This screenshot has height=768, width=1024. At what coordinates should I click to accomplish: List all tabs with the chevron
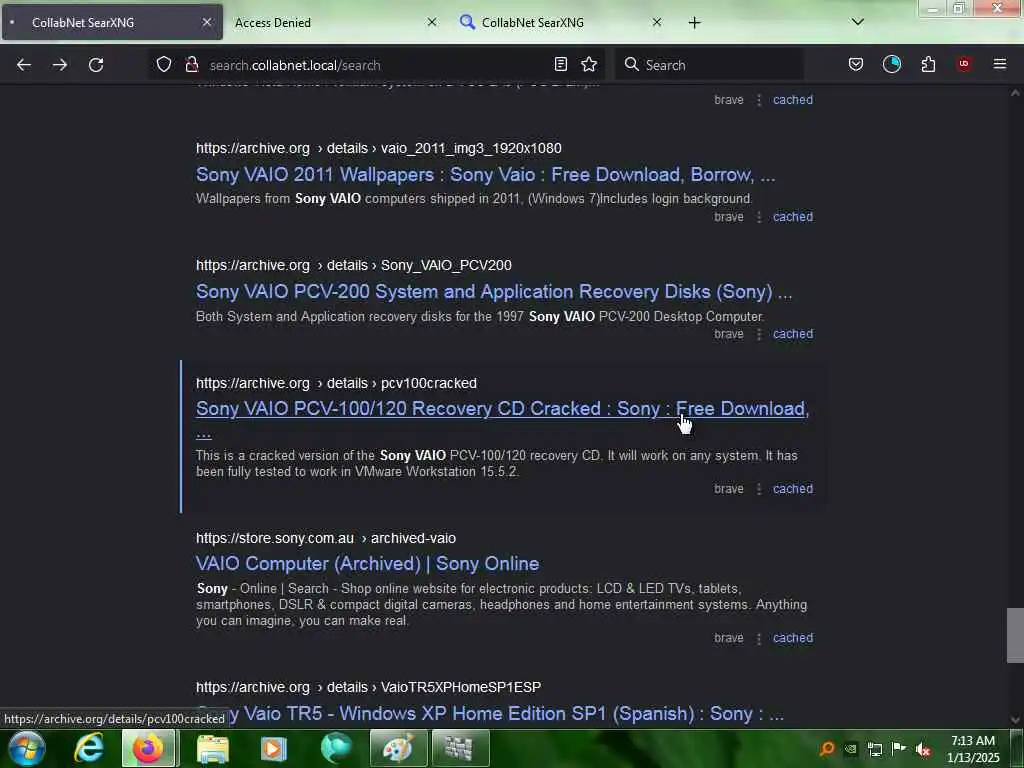click(858, 22)
